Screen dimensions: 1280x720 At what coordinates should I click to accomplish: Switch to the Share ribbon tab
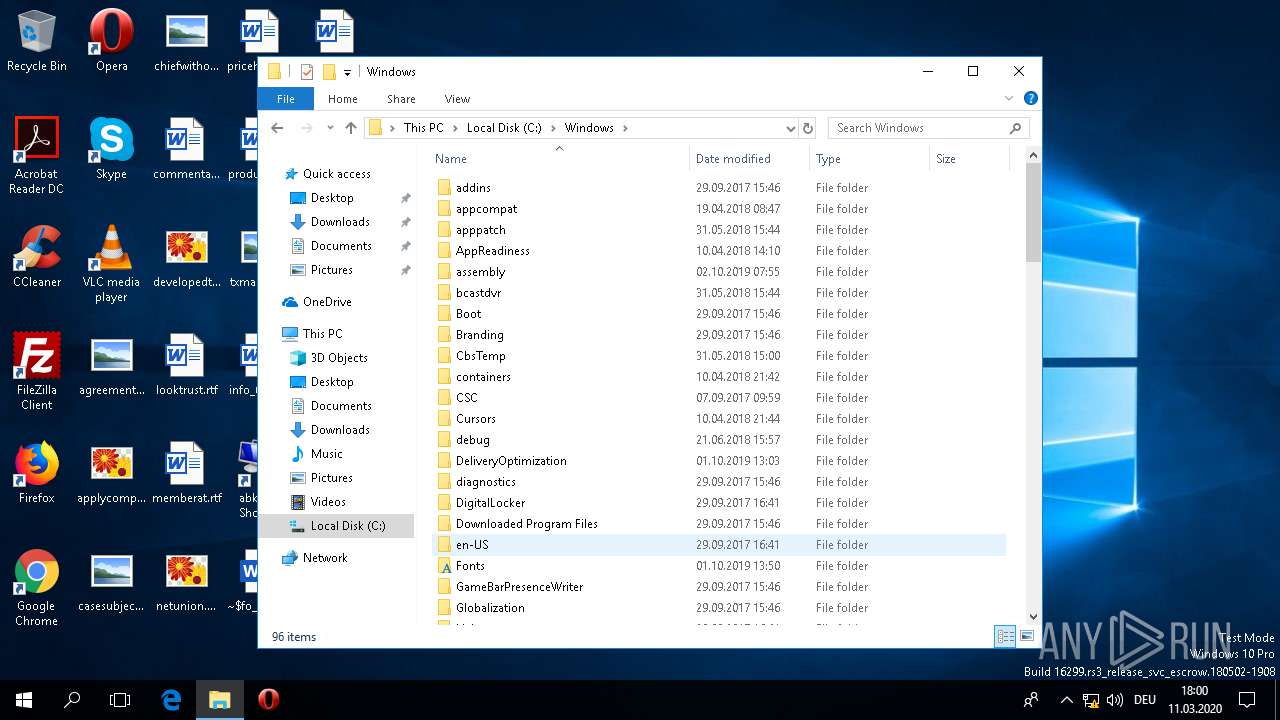click(x=401, y=99)
